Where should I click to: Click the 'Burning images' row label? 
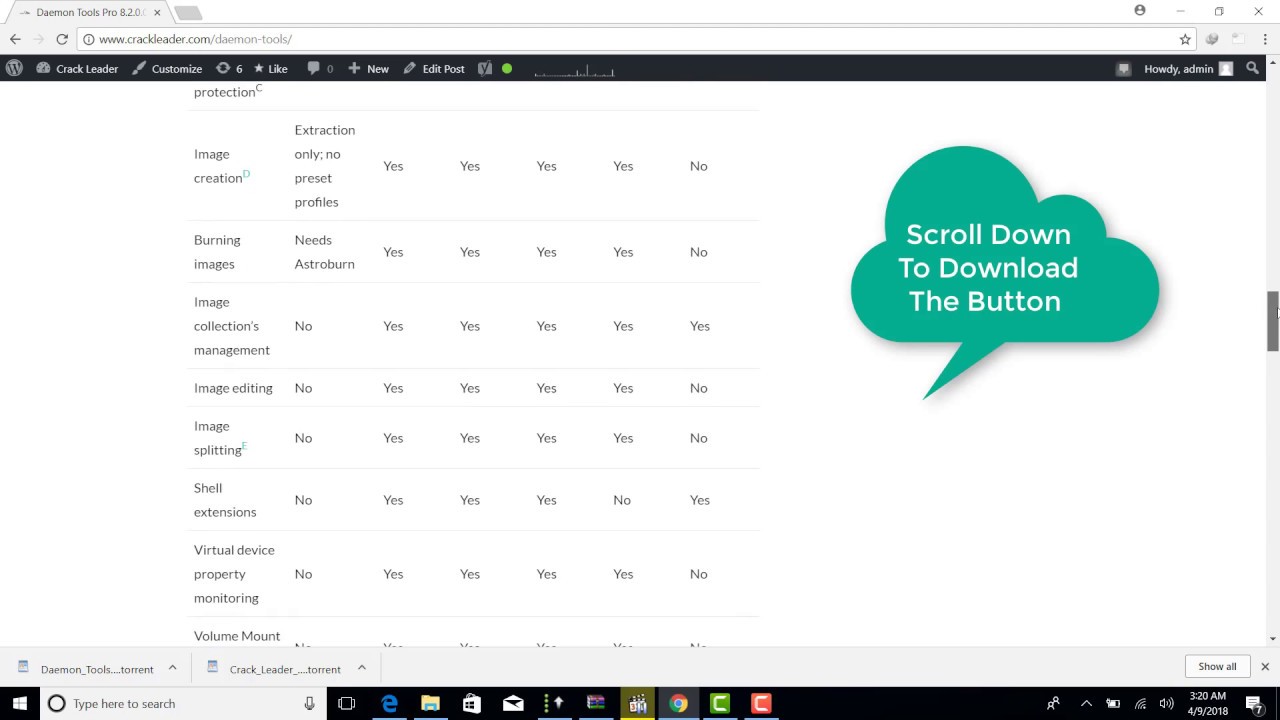point(217,252)
